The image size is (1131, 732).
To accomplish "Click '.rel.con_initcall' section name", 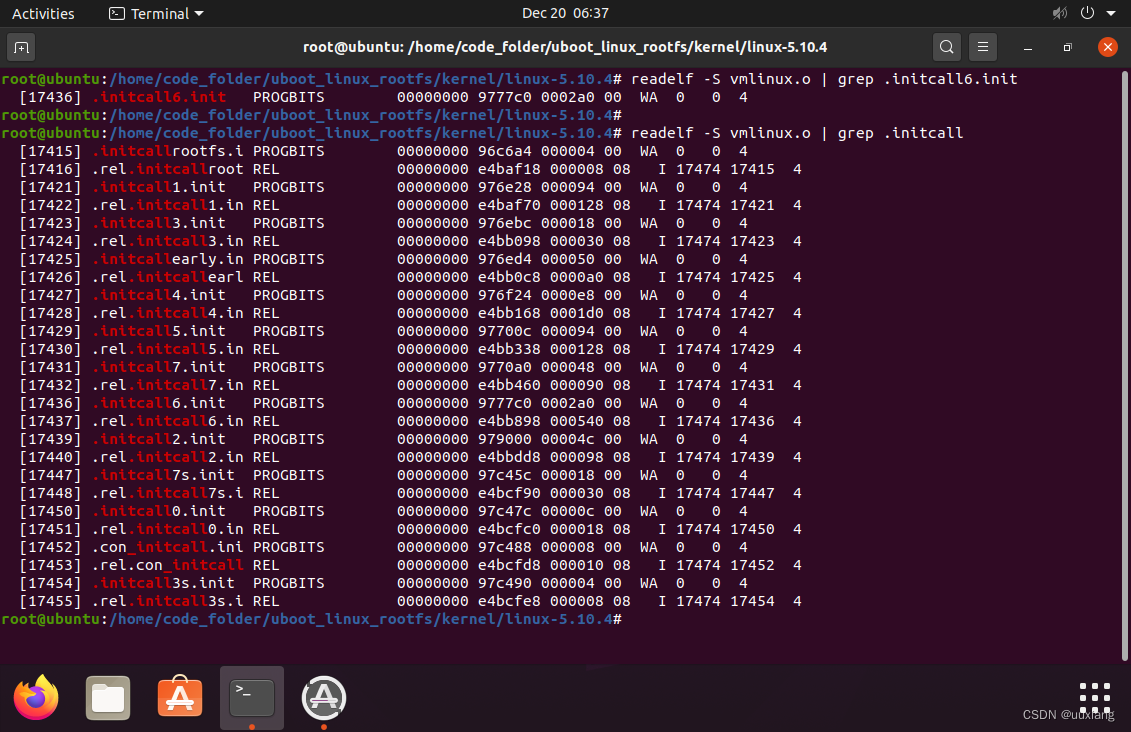I will click(x=168, y=566).
